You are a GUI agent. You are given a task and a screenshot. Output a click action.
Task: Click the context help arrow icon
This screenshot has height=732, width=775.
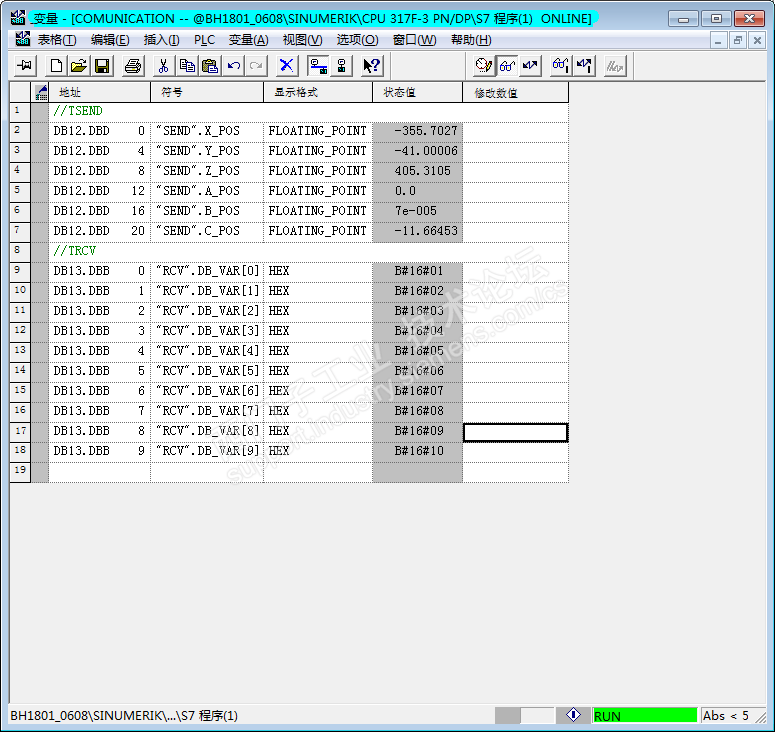tap(372, 66)
